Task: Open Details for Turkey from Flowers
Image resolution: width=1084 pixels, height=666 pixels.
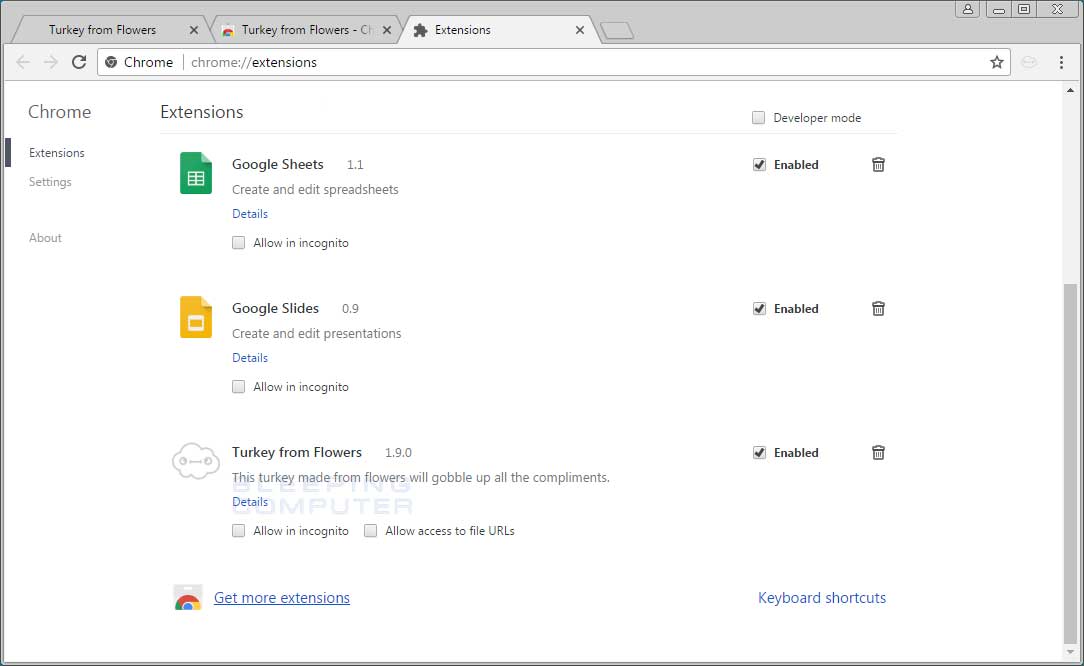Action: pos(250,501)
